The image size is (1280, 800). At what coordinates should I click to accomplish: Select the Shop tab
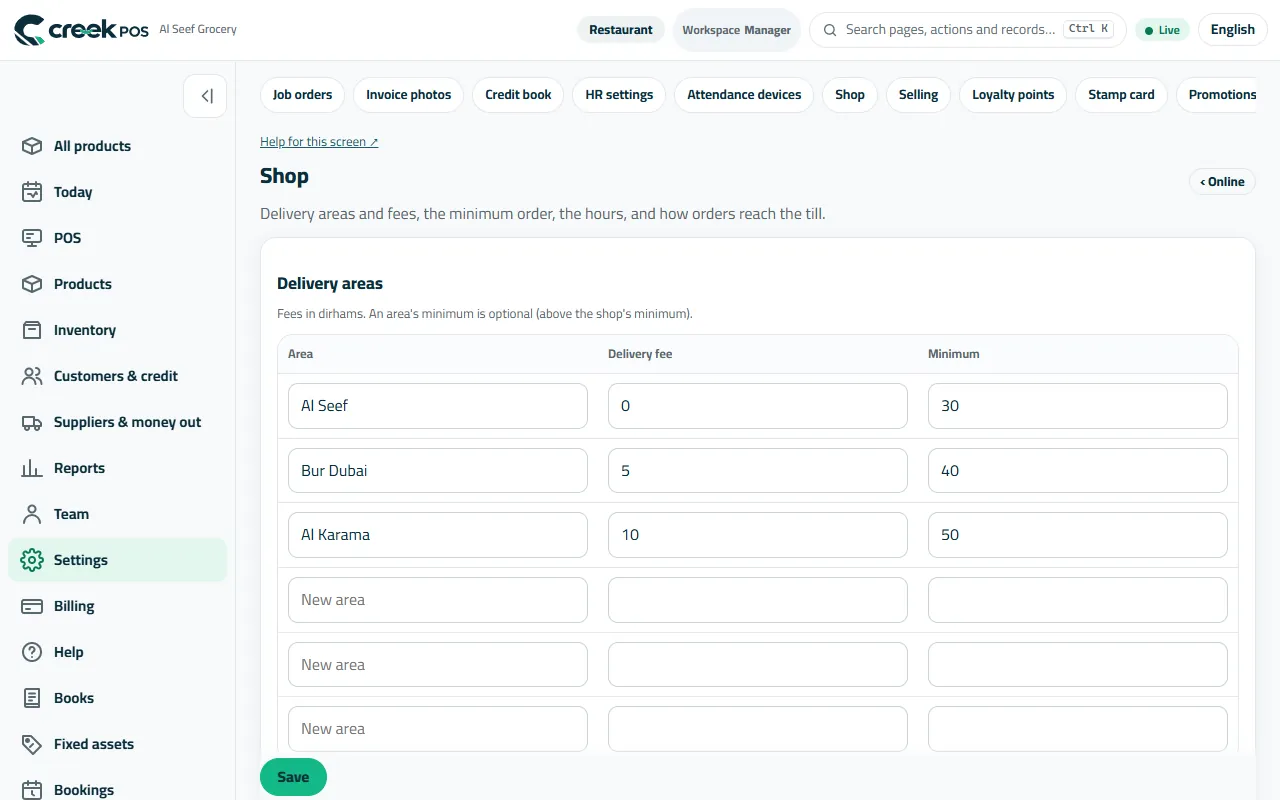click(x=850, y=95)
